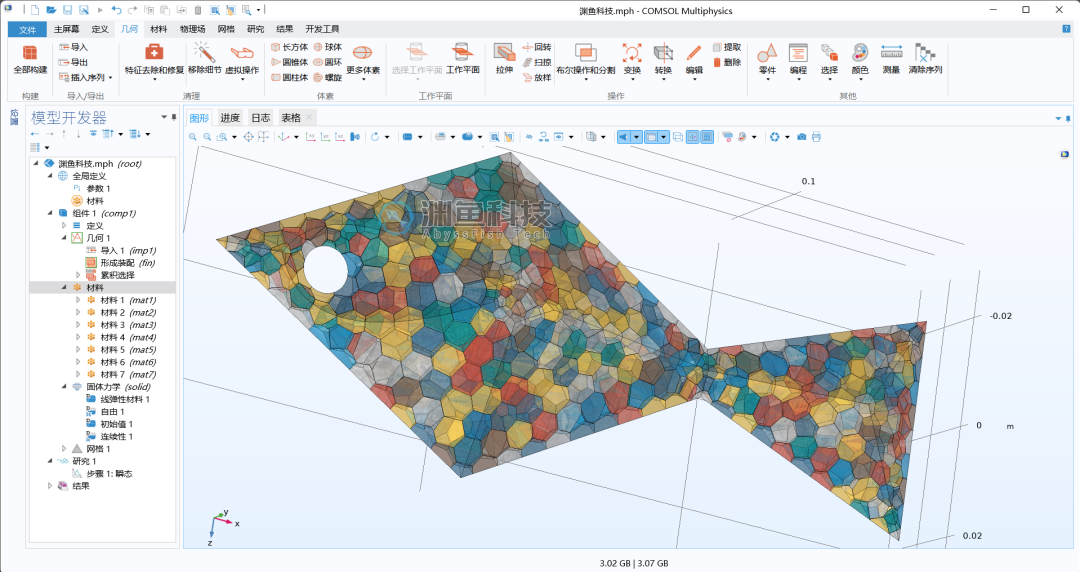
Task: Pin the 模型开发器 panel
Action: tap(174, 117)
